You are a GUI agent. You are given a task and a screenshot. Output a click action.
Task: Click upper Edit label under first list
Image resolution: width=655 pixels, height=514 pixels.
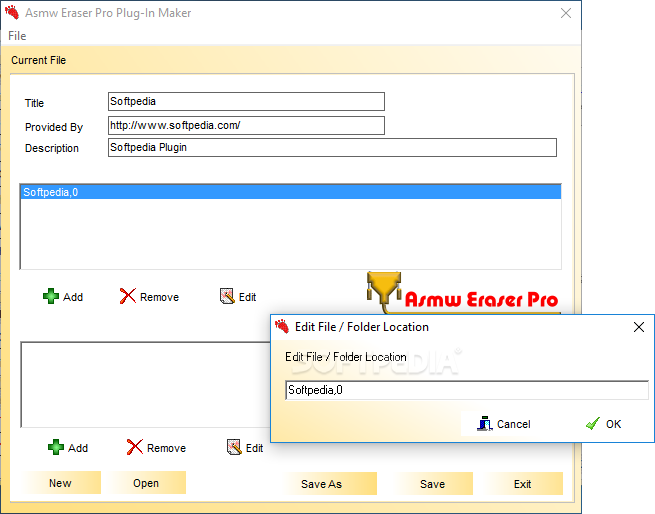coord(247,297)
